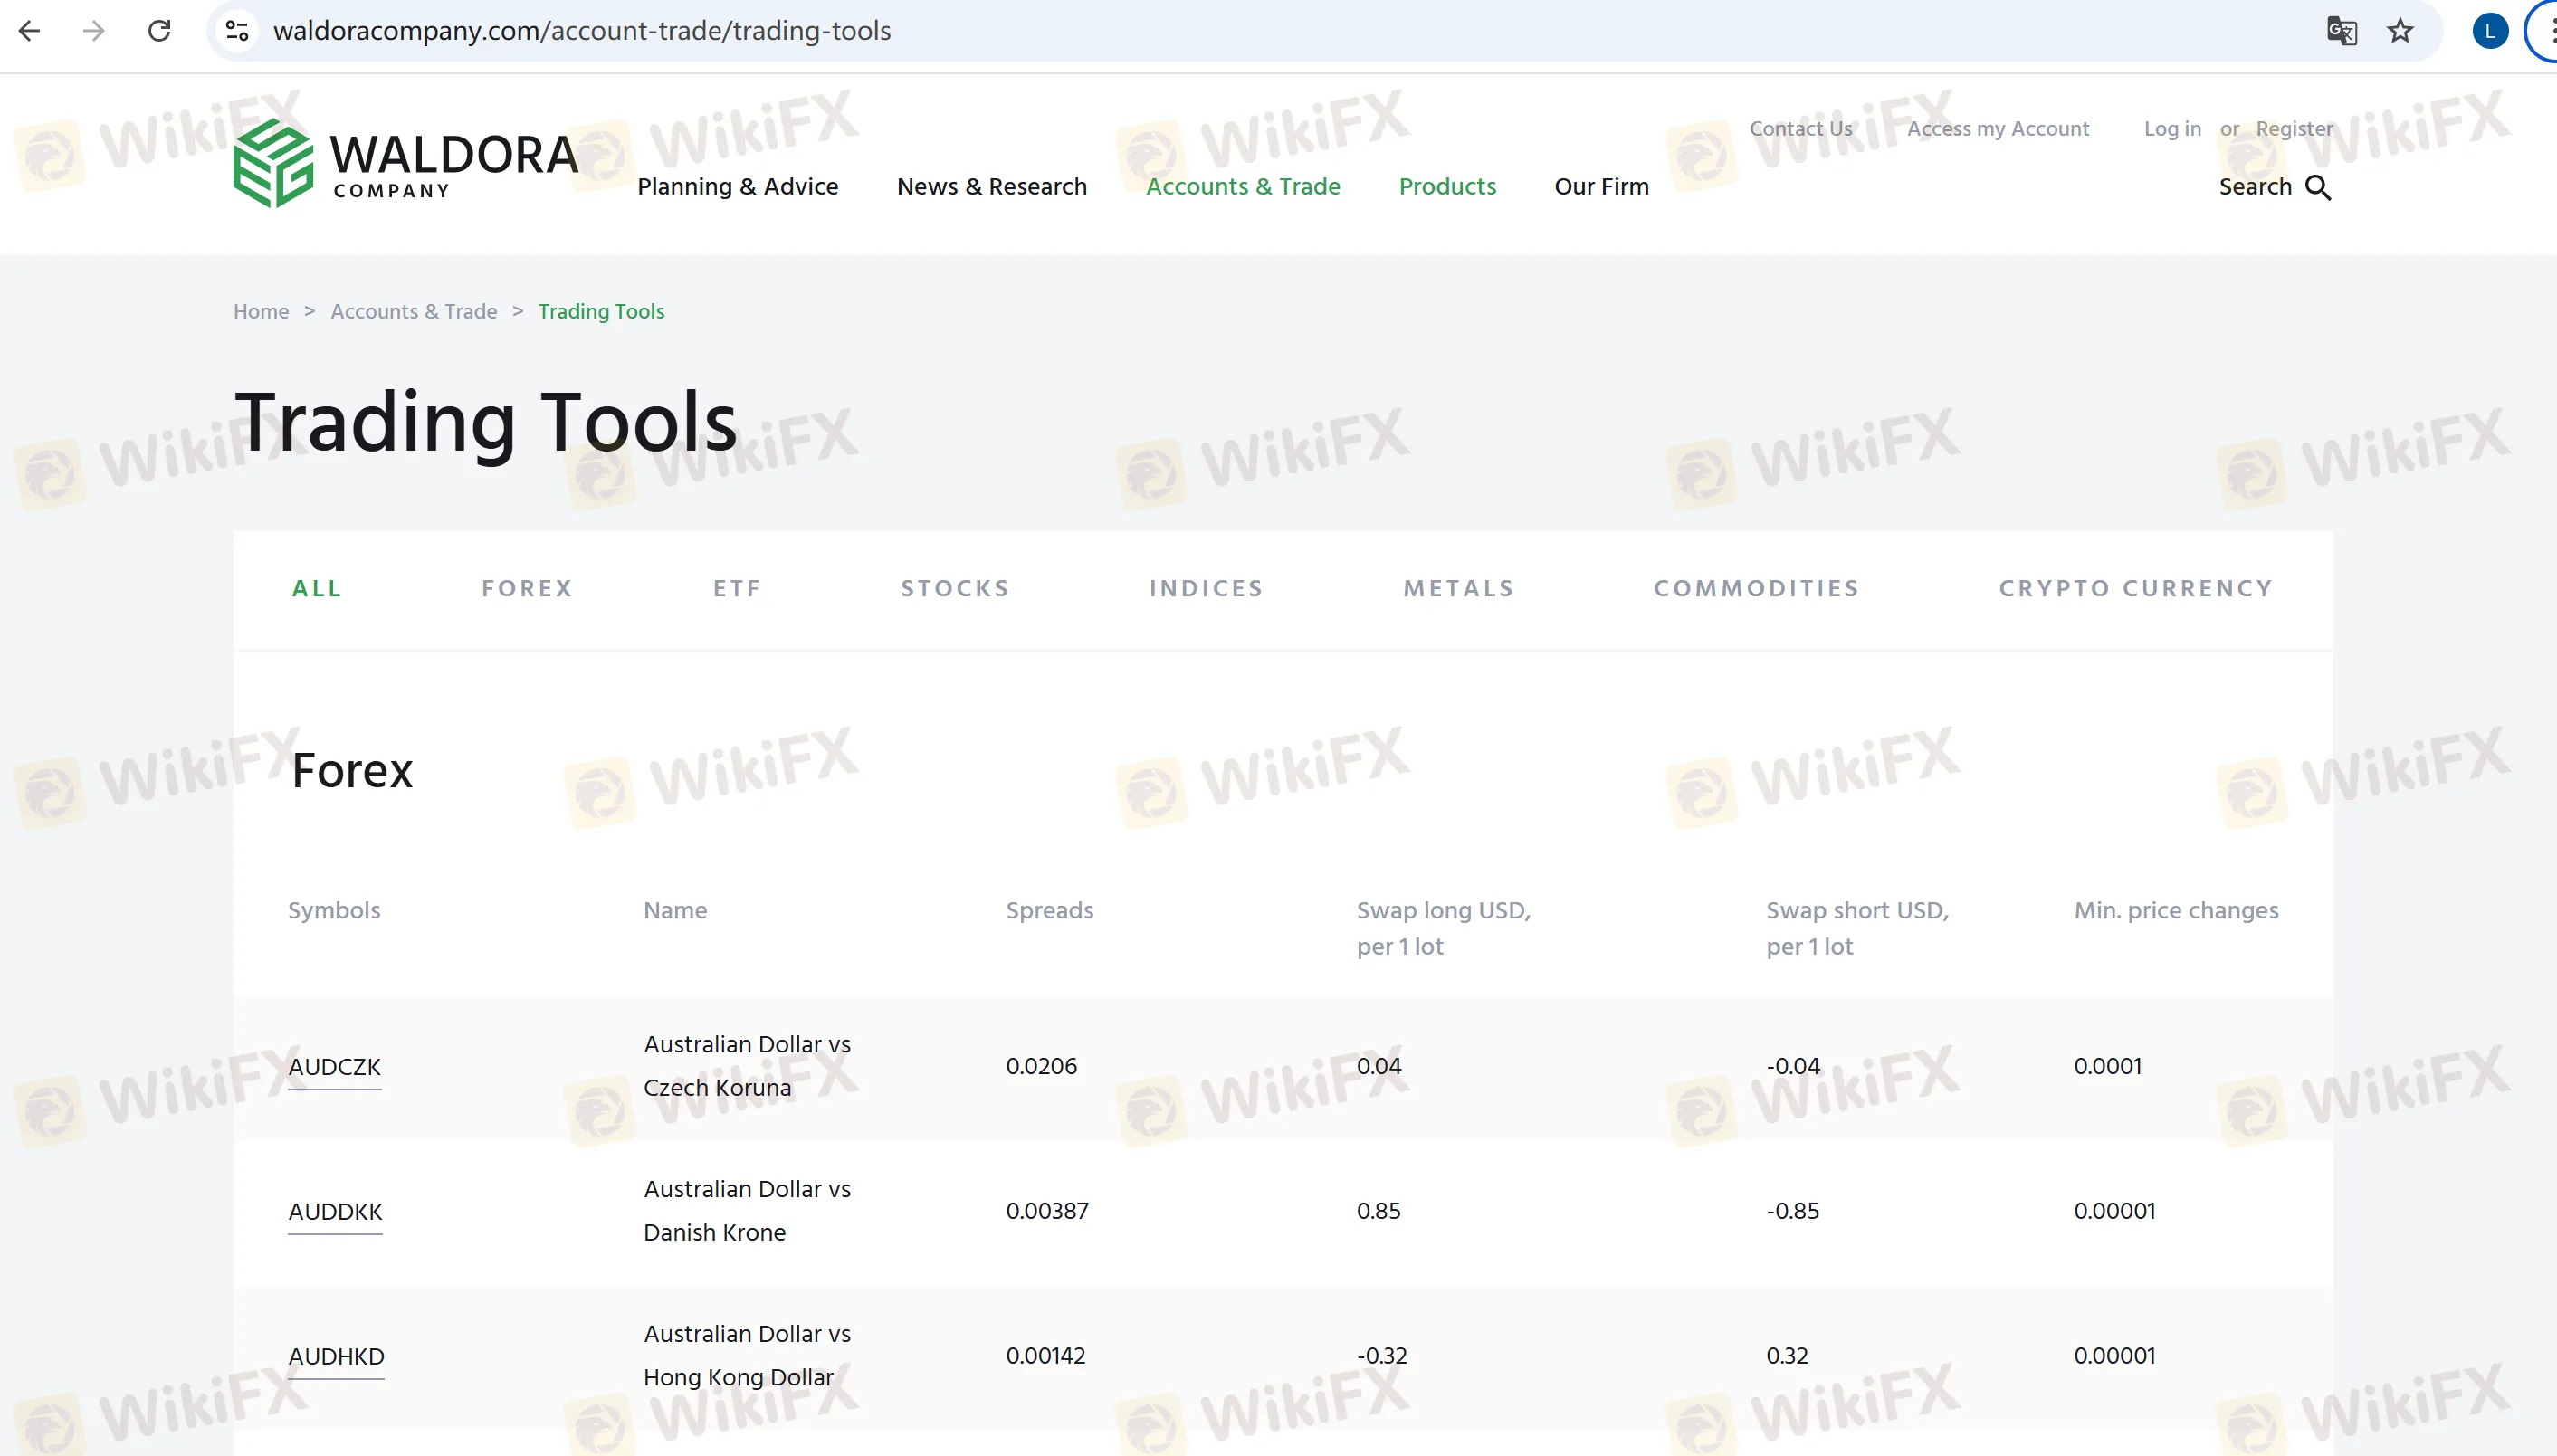Click AUDDKK spread value 0.00387

(1047, 1211)
